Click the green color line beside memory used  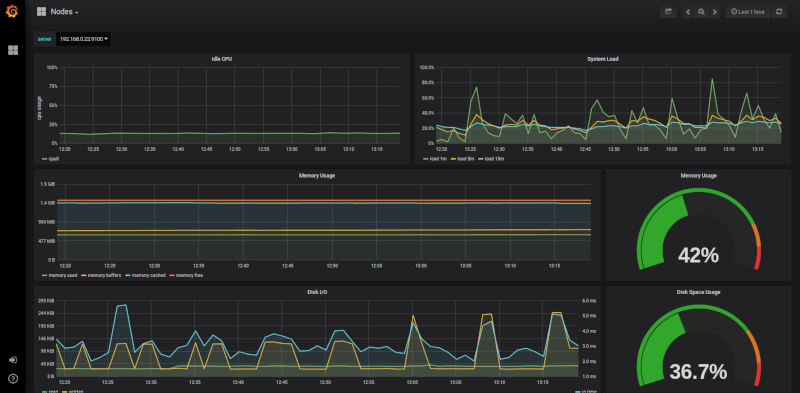[44, 276]
